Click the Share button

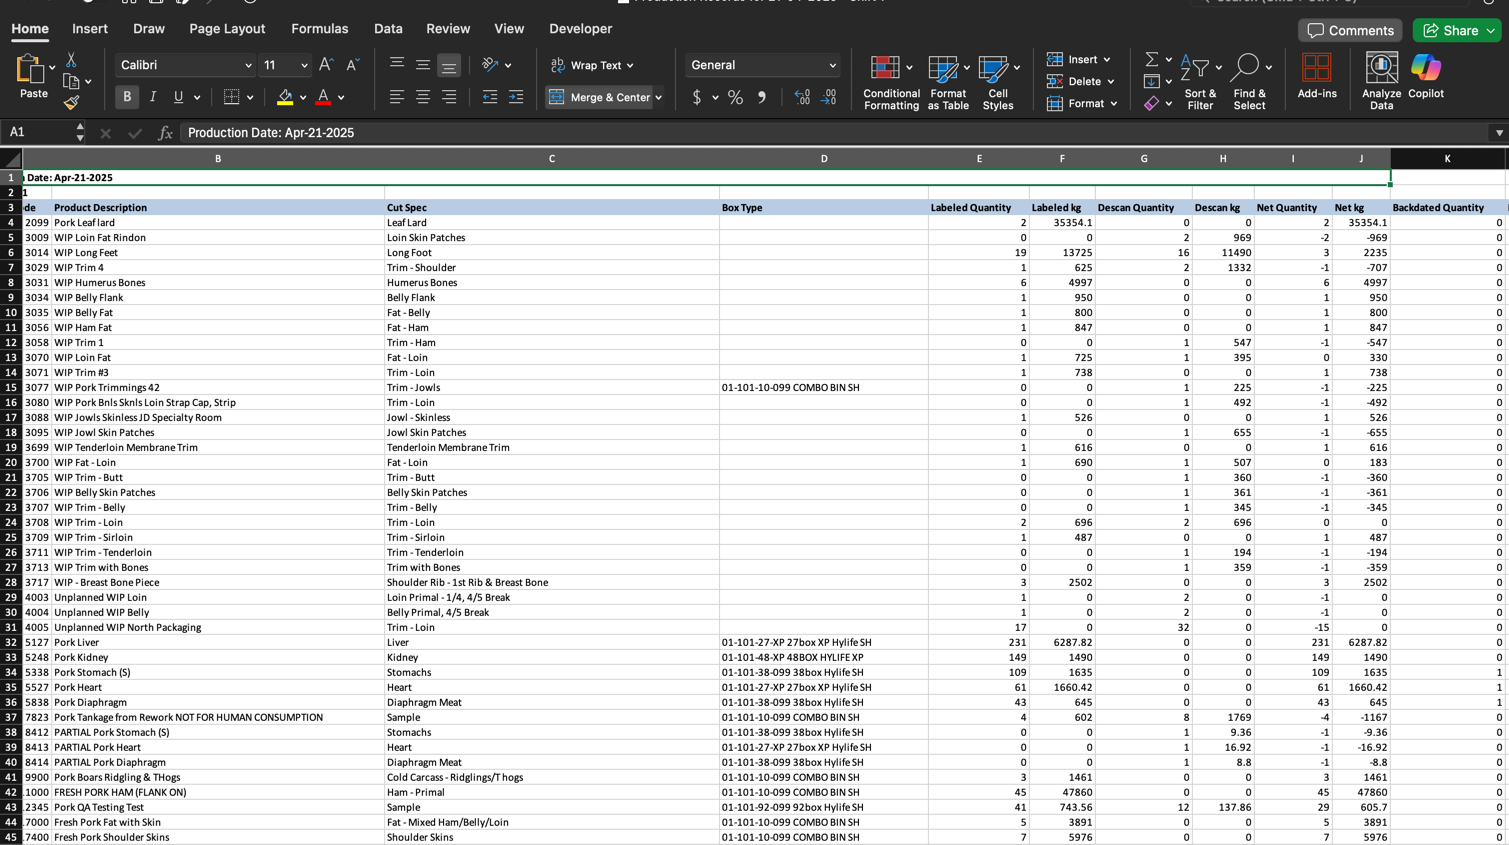click(x=1449, y=30)
